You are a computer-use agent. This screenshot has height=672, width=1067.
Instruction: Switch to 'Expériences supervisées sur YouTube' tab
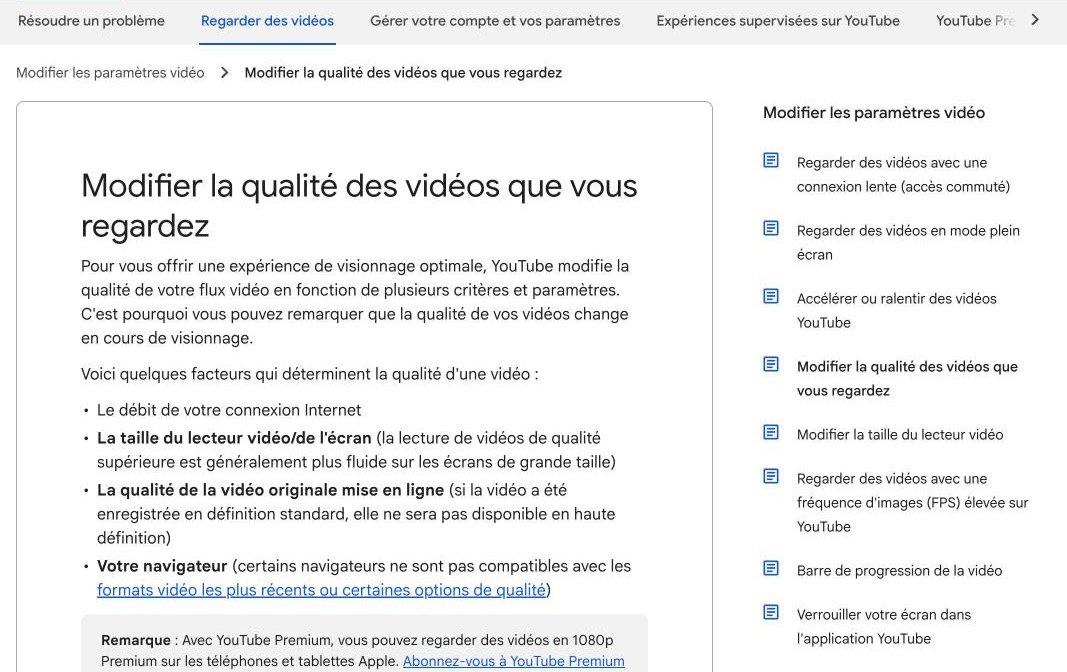[x=778, y=21]
